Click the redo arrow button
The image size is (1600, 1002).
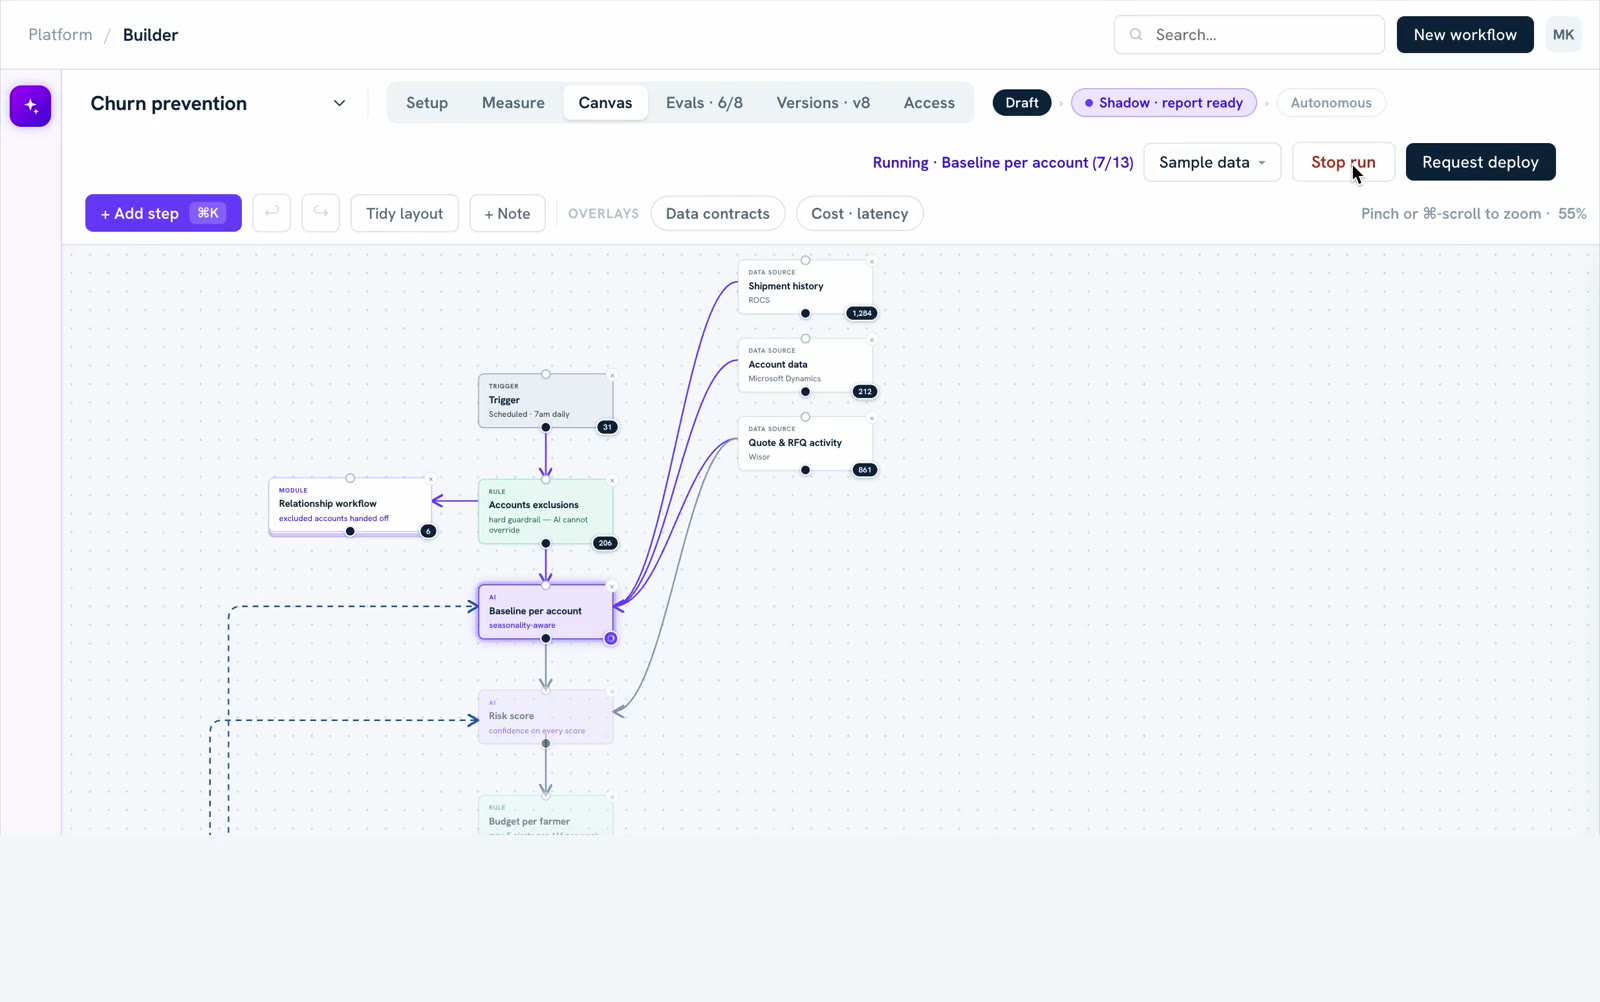[321, 213]
